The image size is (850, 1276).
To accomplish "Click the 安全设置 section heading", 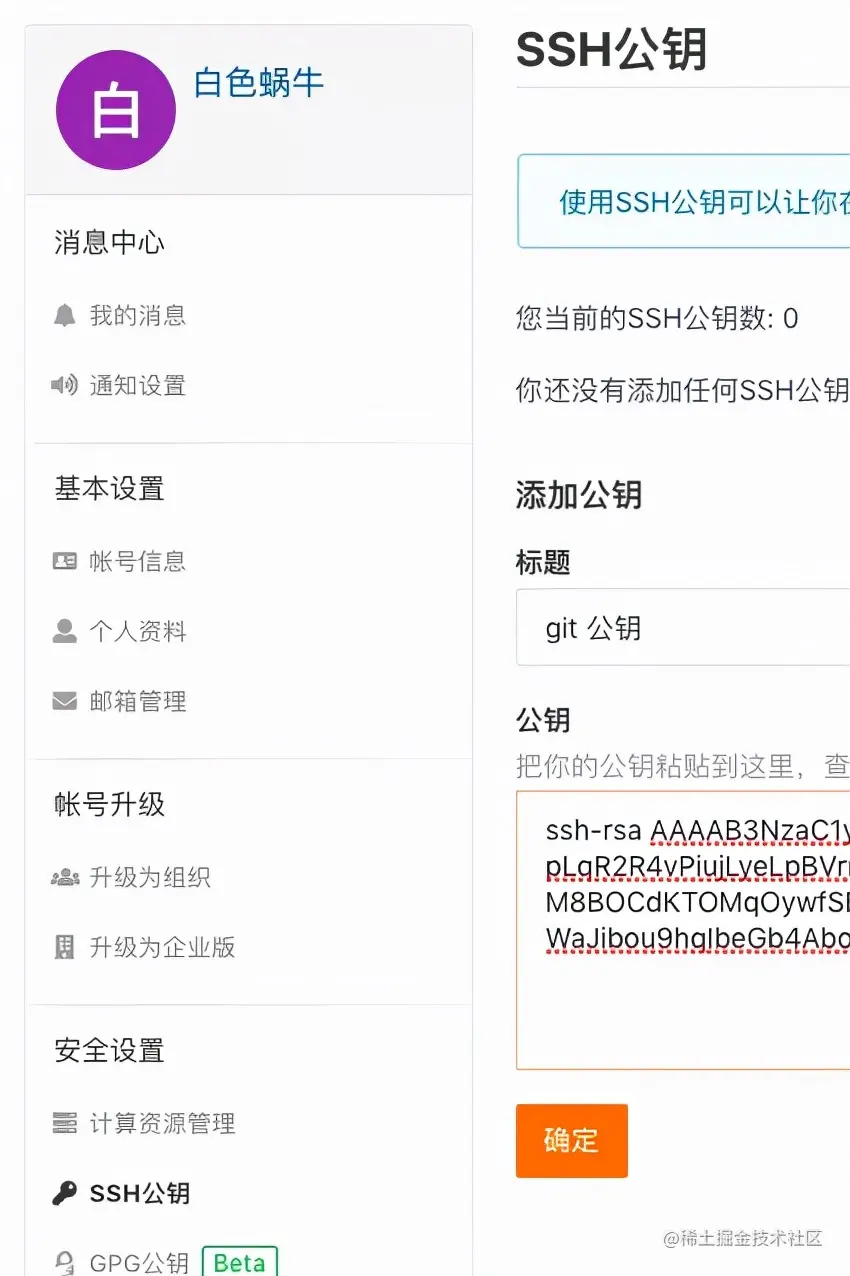I will click(109, 1050).
